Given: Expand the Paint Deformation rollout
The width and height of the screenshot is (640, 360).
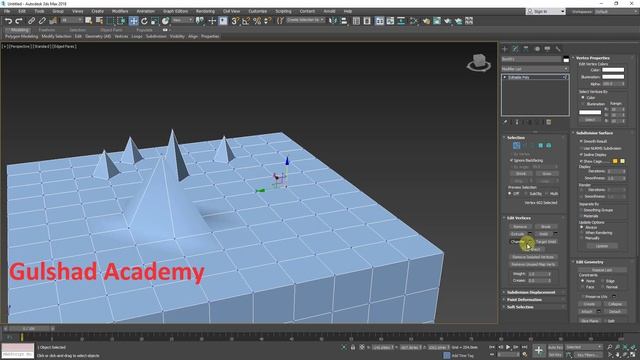Looking at the screenshot, I should (x=535, y=300).
